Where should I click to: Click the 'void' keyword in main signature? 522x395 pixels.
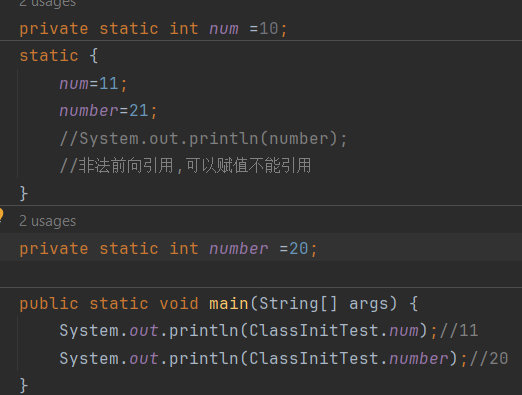click(179, 304)
